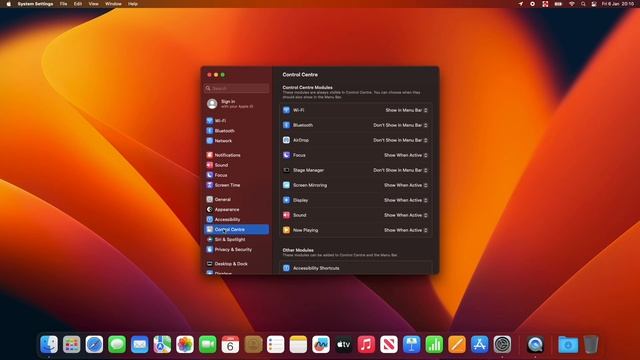Open App Store from the Dock

[480, 344]
